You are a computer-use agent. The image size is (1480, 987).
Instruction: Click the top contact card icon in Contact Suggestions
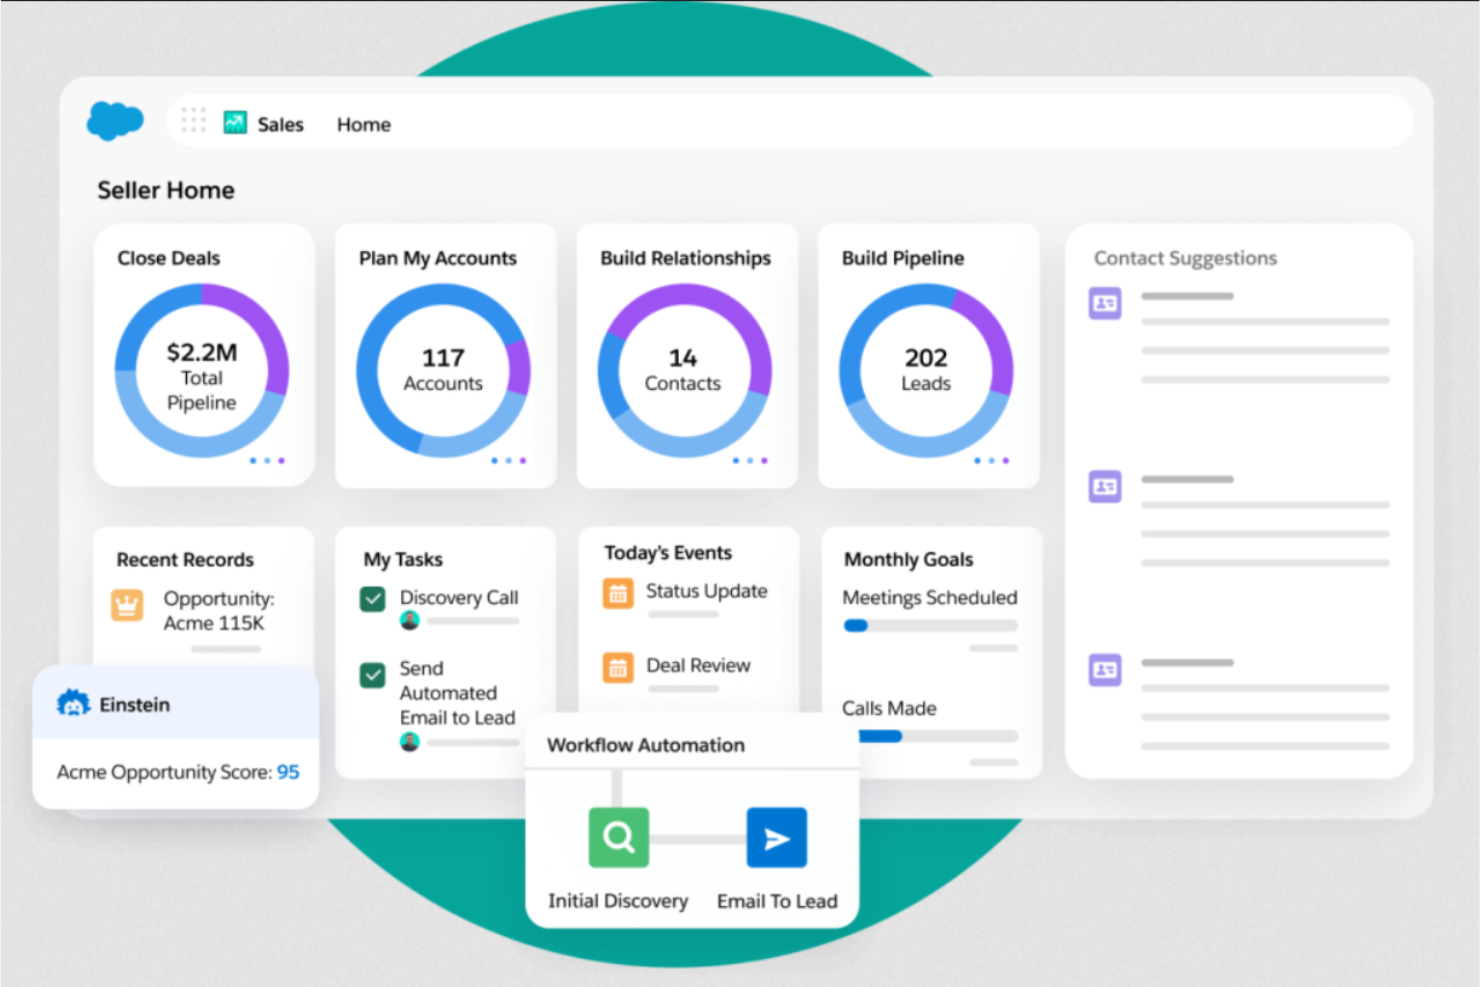[1104, 303]
